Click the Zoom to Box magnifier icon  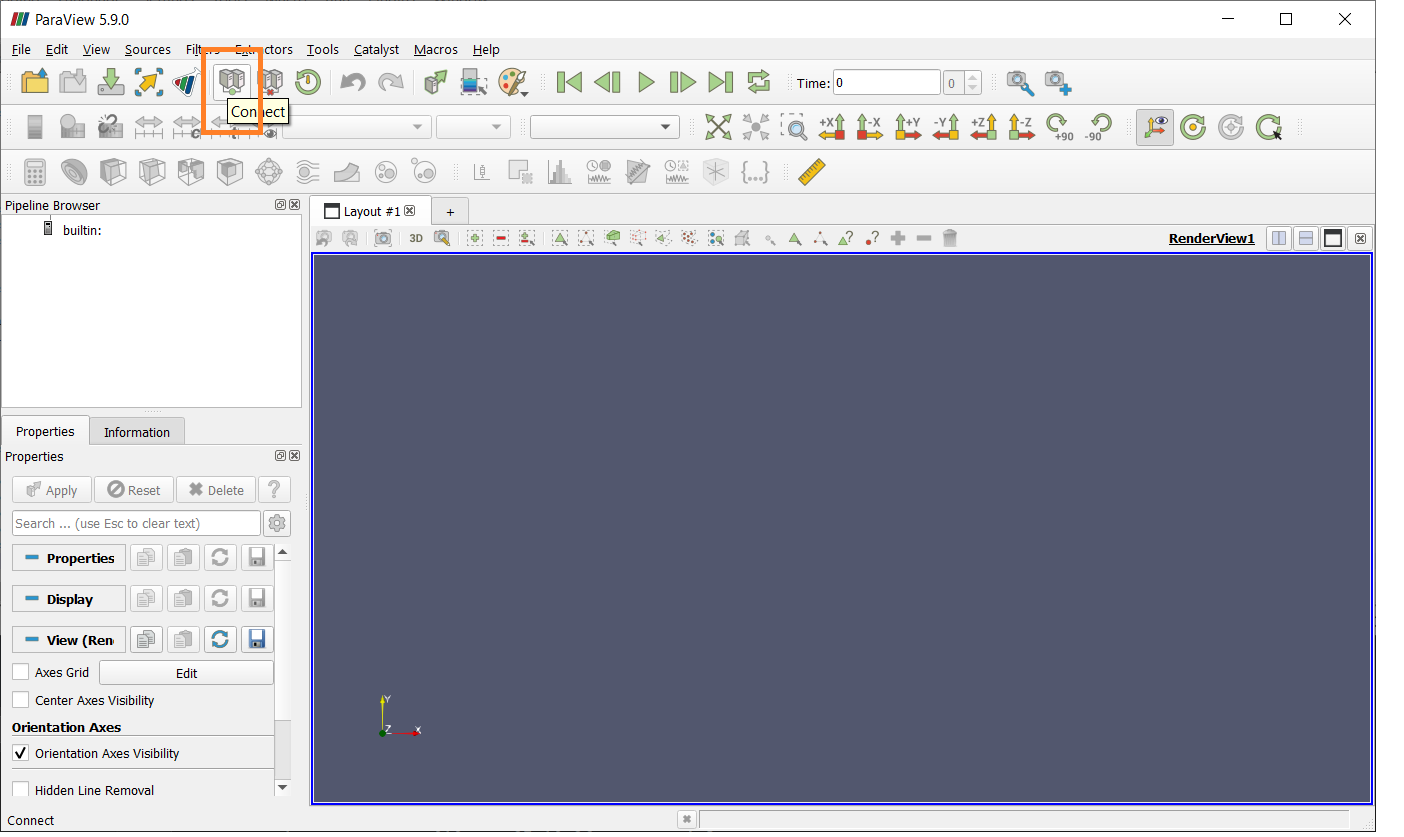click(794, 127)
